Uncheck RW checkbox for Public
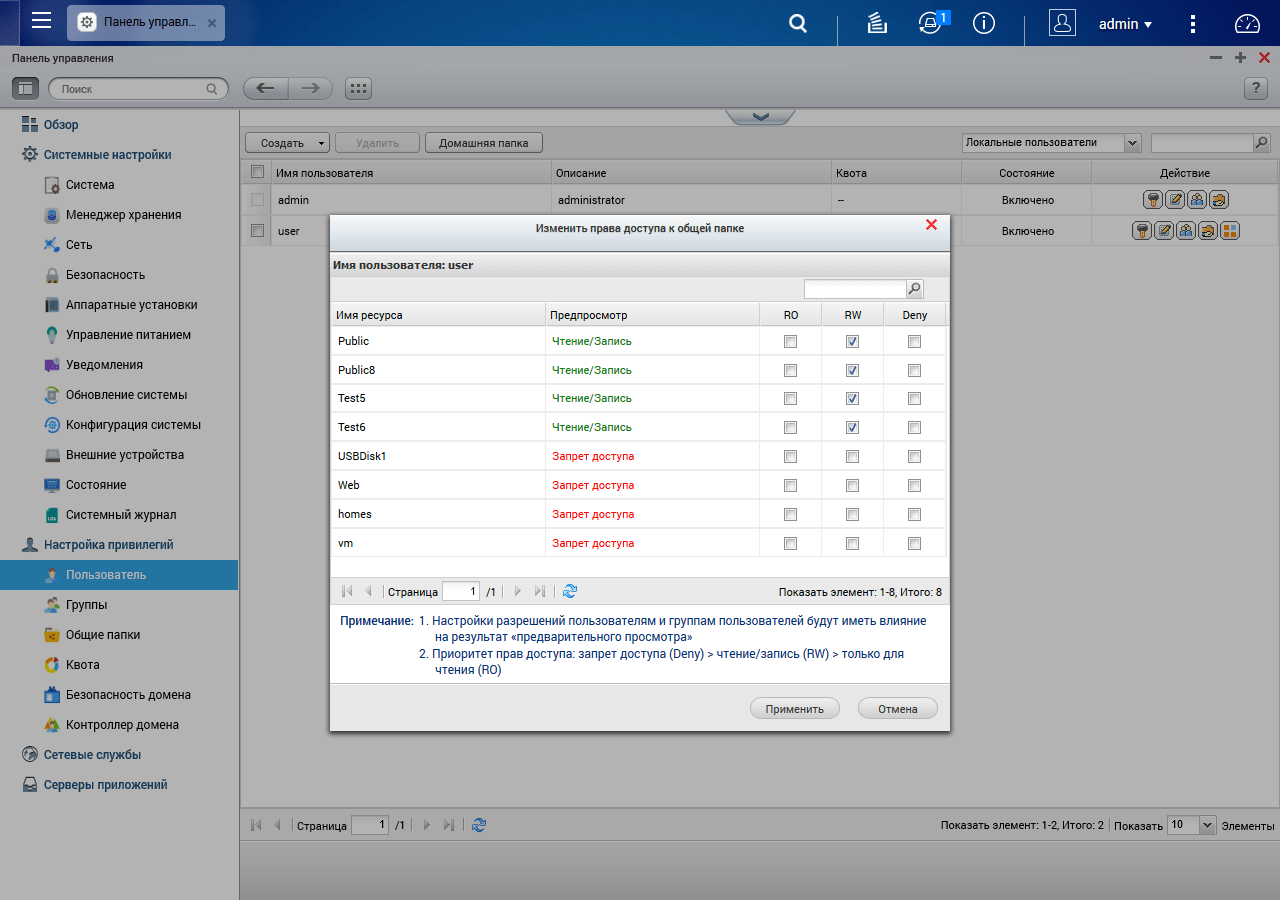 [852, 342]
